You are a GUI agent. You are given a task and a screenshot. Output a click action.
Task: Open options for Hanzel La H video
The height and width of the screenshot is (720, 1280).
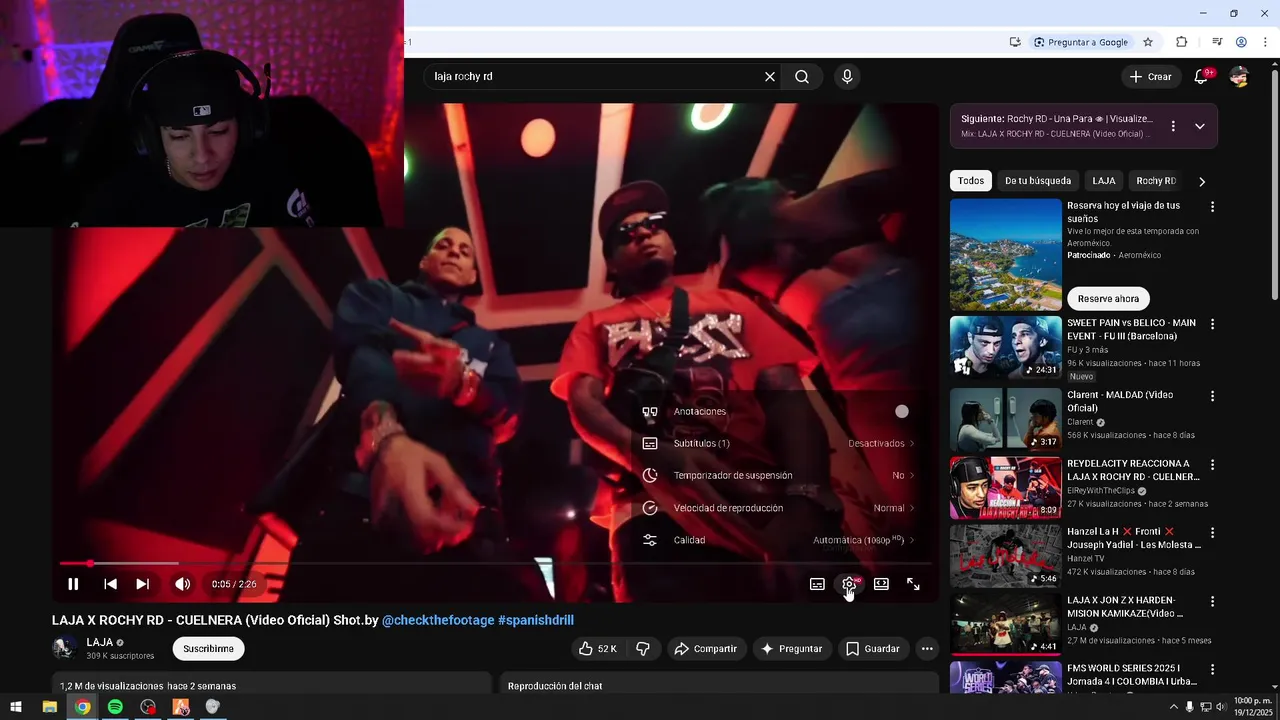click(1212, 533)
